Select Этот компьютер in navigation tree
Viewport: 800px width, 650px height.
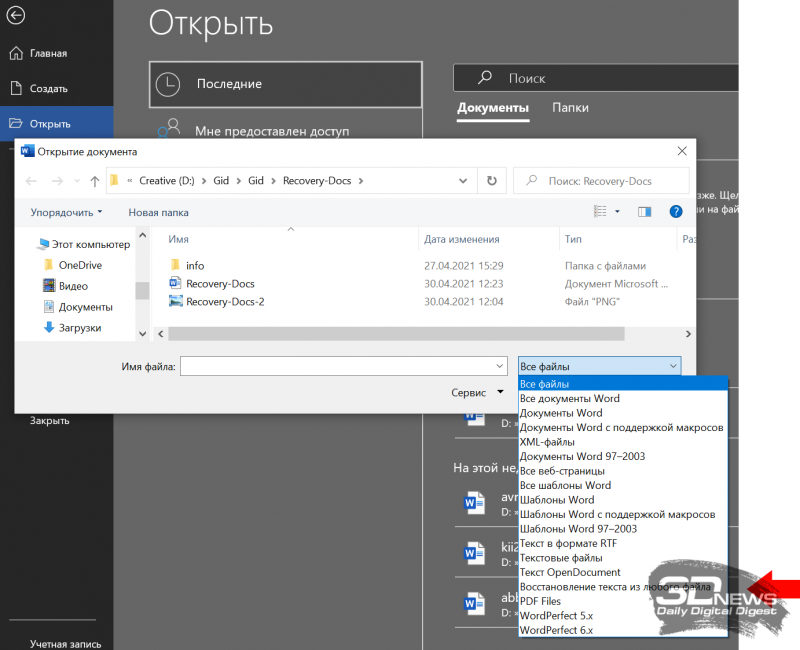pyautogui.click(x=84, y=244)
